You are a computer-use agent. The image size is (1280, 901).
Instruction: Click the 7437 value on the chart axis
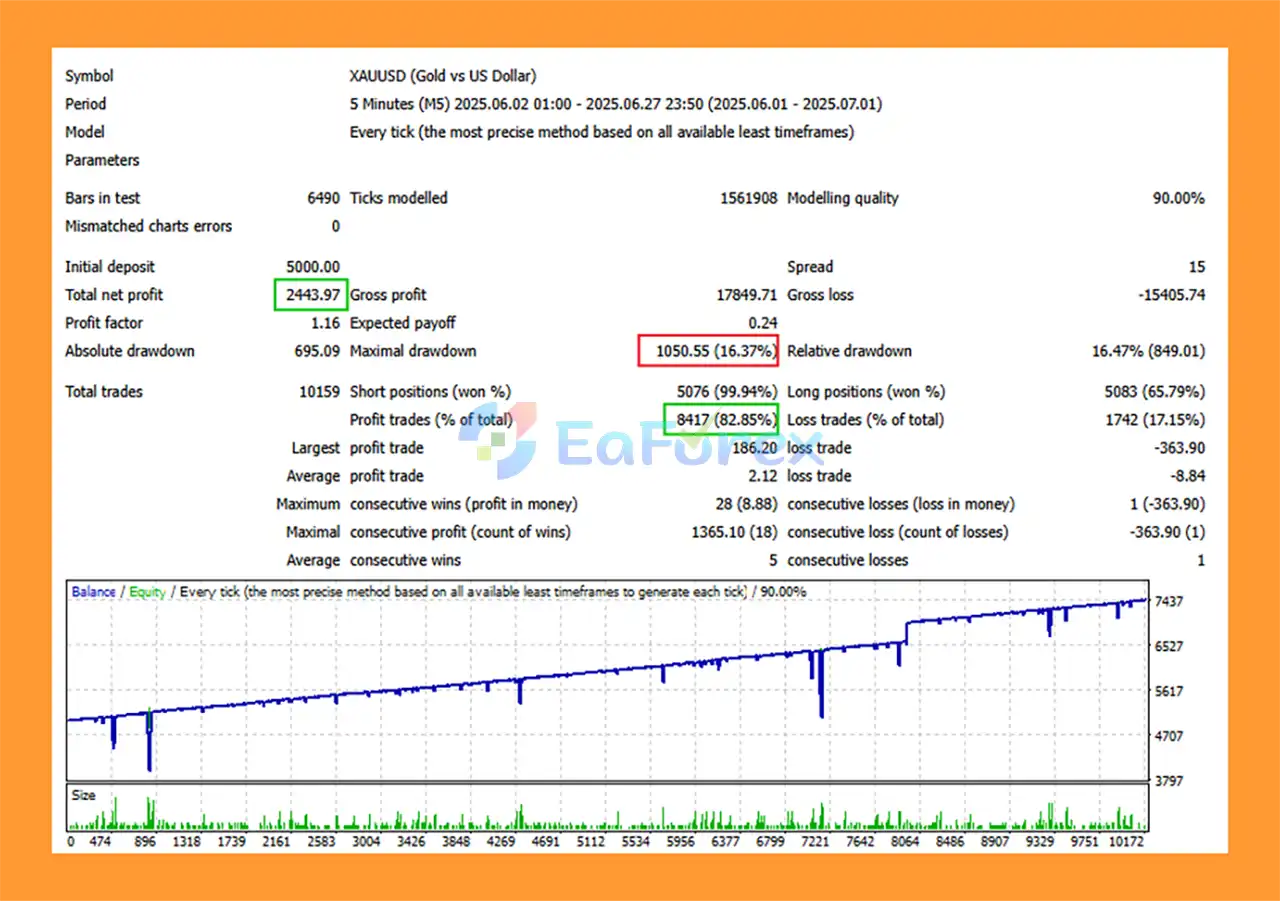(1168, 601)
